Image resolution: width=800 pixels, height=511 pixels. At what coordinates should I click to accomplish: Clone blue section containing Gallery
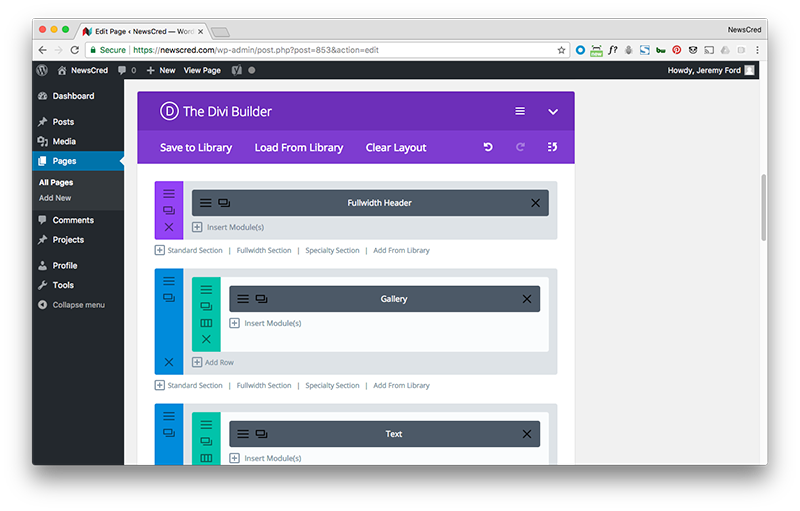[x=169, y=297]
